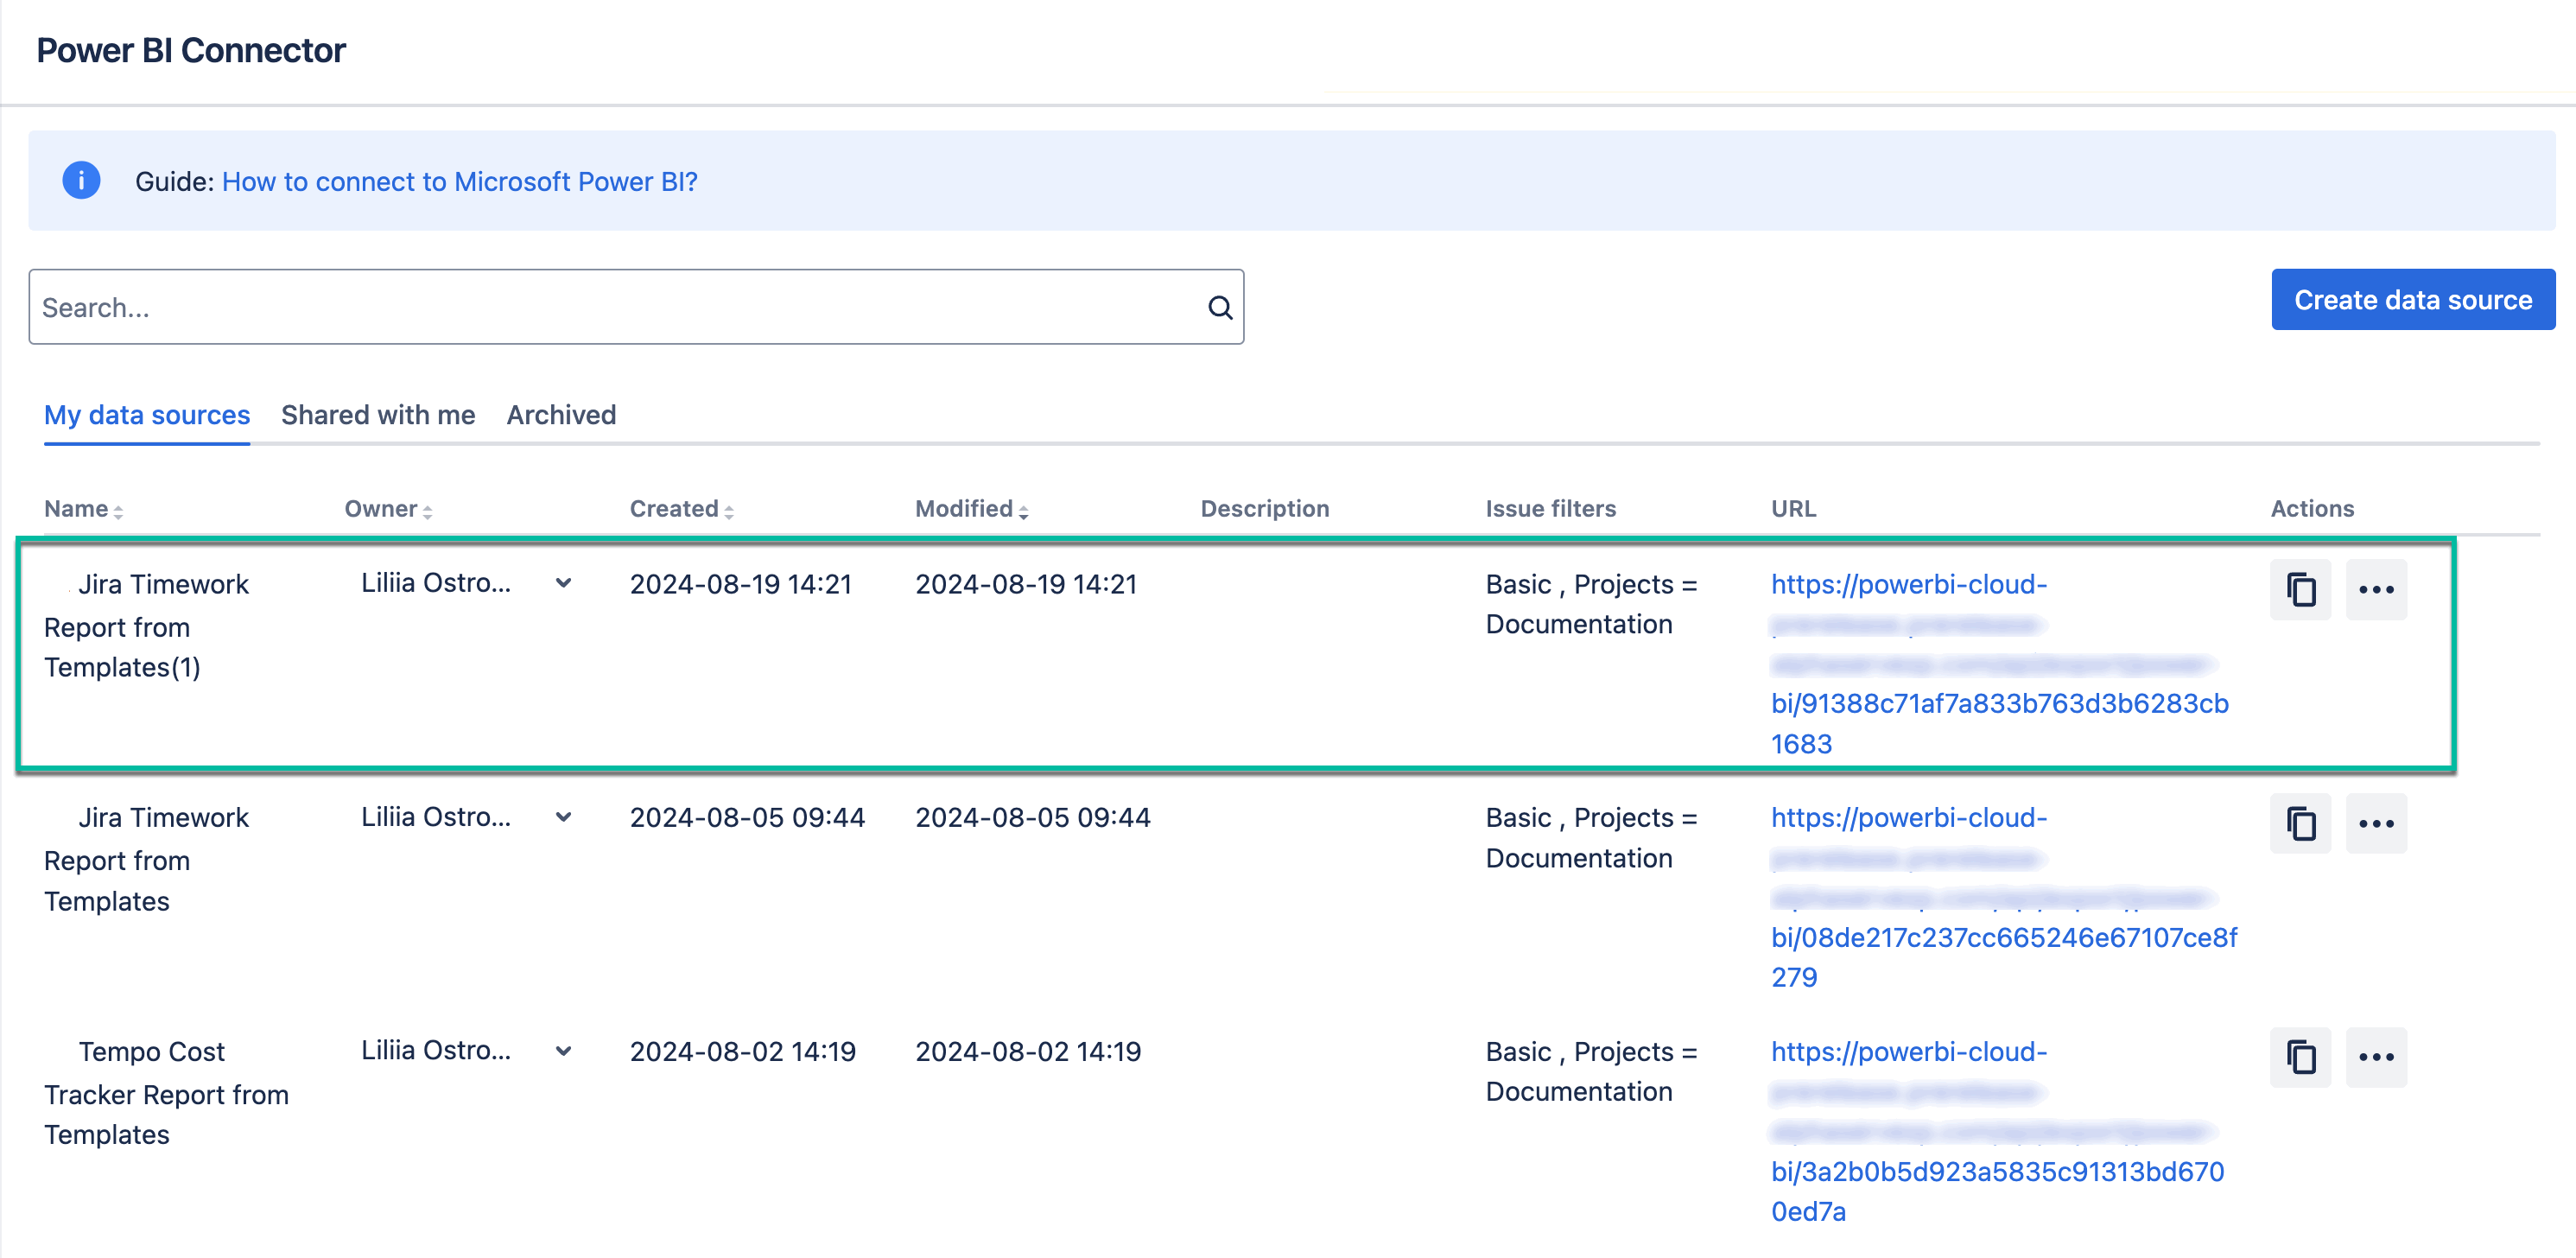Image resolution: width=2576 pixels, height=1258 pixels.
Task: Copy URL of Jira Timework Report from Templates(1)
Action: click(2299, 590)
